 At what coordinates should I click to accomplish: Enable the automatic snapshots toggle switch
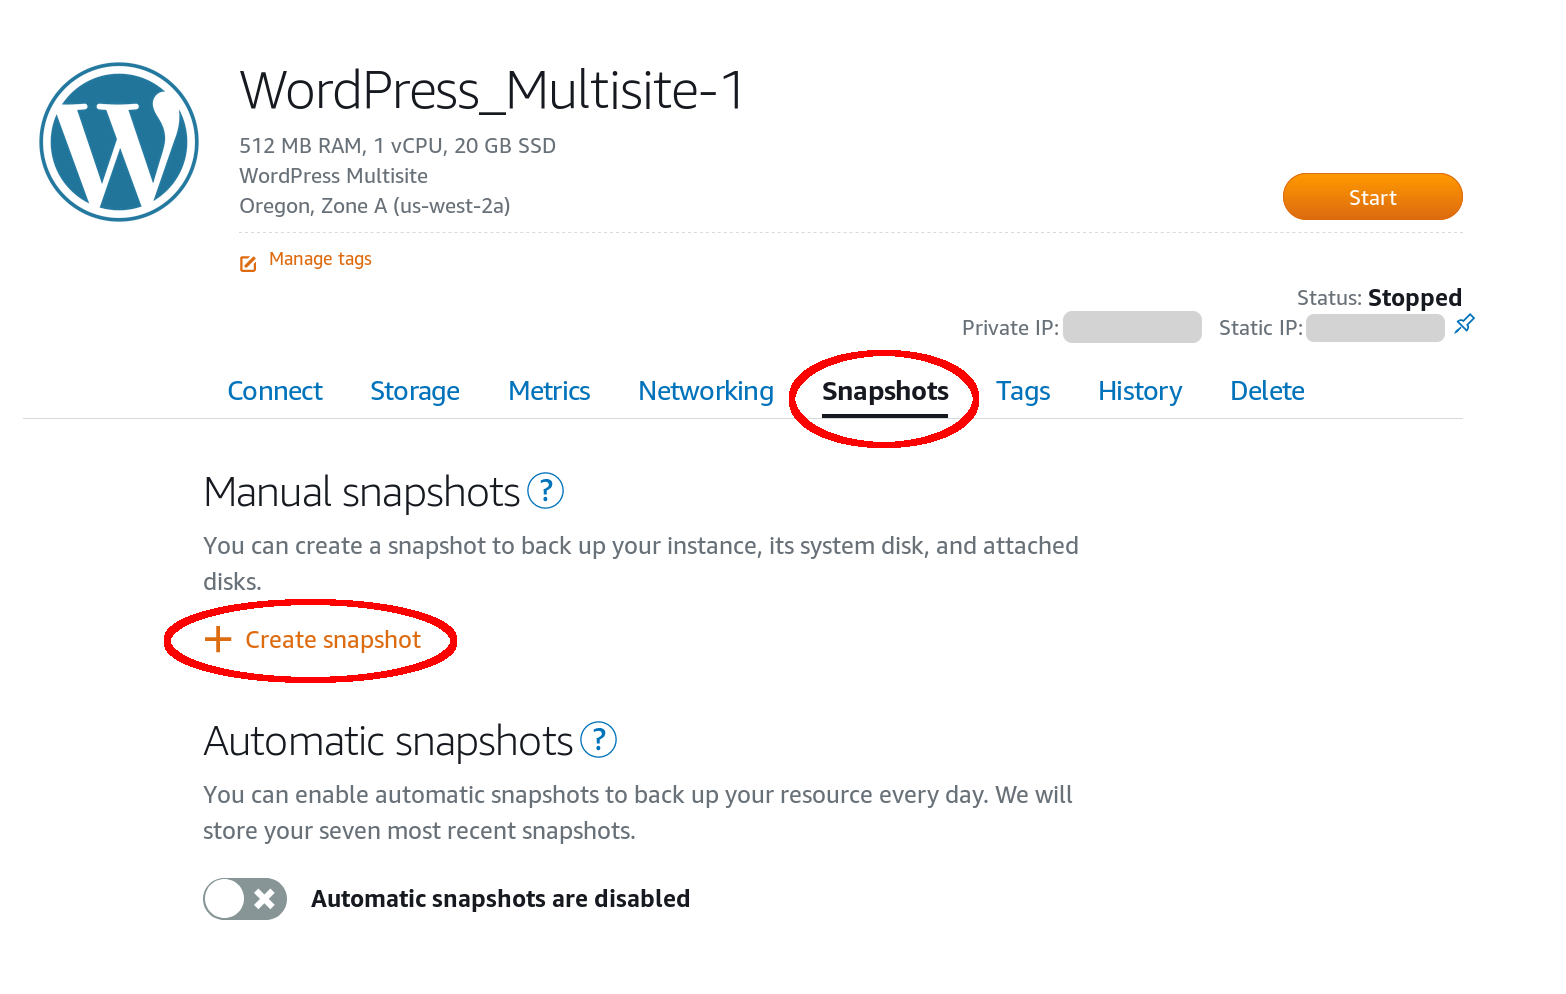(245, 898)
